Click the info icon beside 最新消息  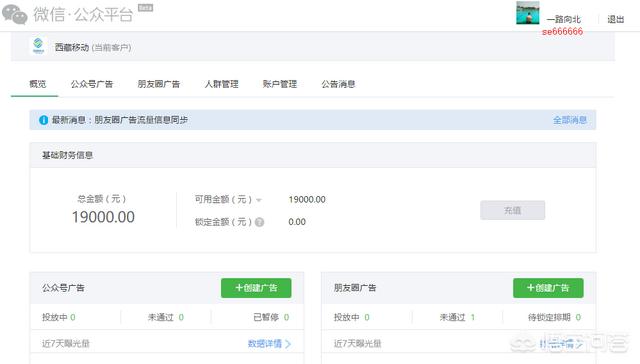[43, 120]
